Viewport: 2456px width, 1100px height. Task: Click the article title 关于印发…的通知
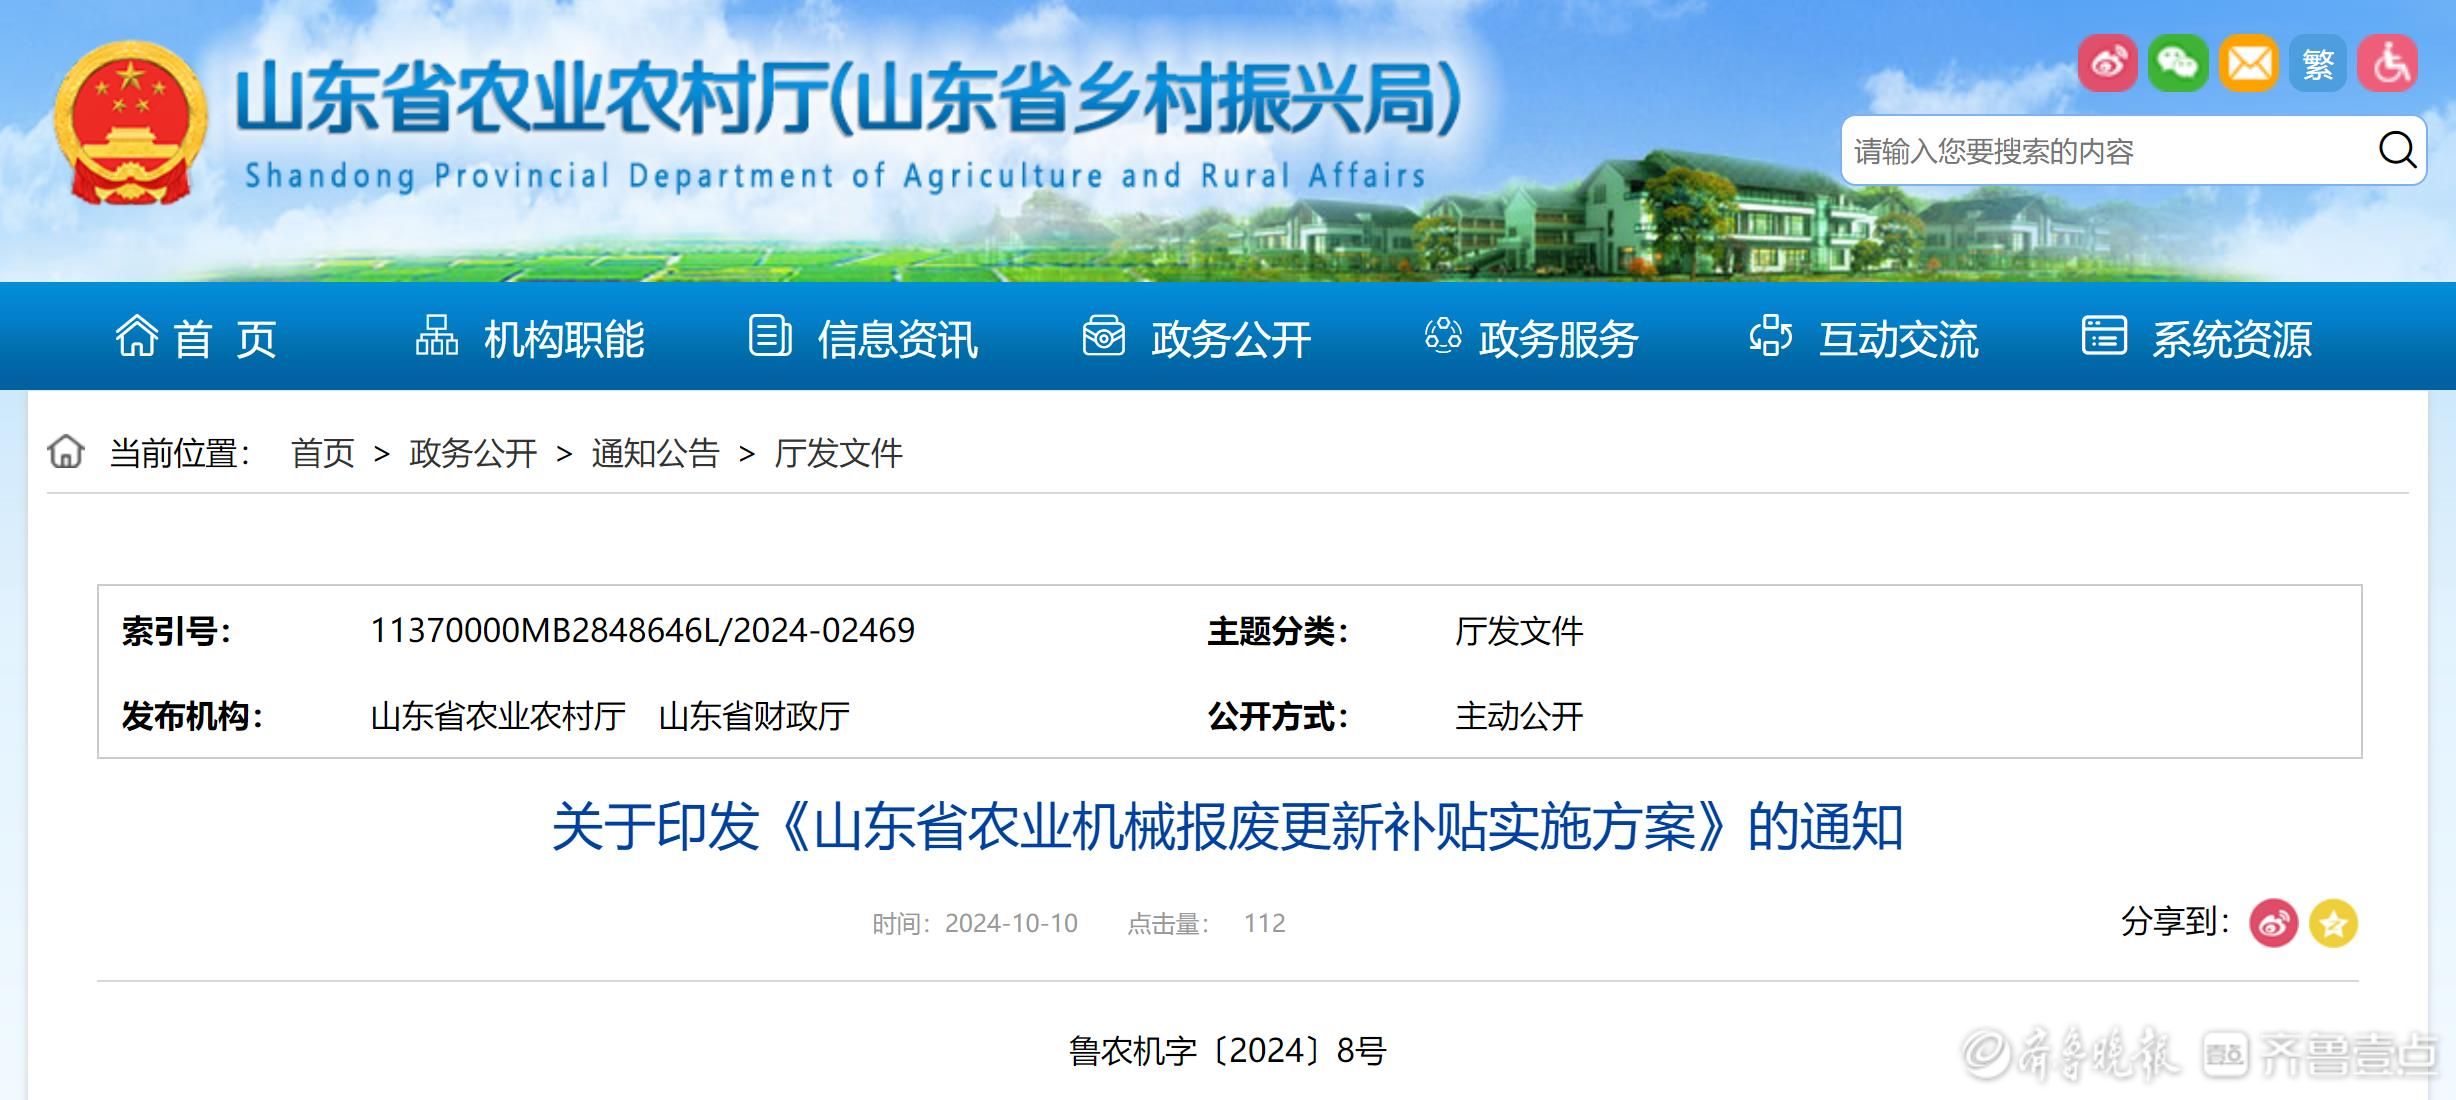(x=1227, y=827)
